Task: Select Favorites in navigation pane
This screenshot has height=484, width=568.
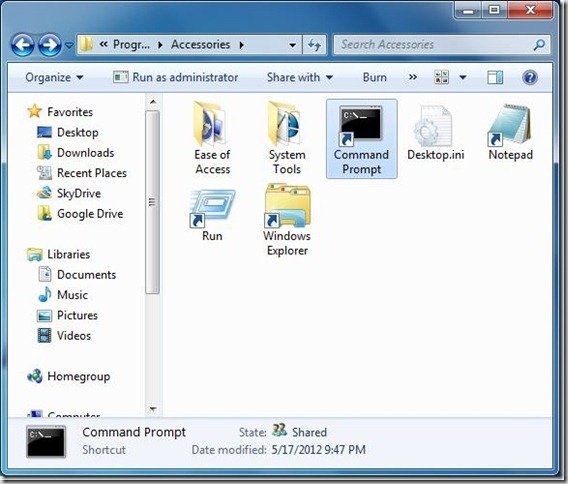Action: point(60,112)
